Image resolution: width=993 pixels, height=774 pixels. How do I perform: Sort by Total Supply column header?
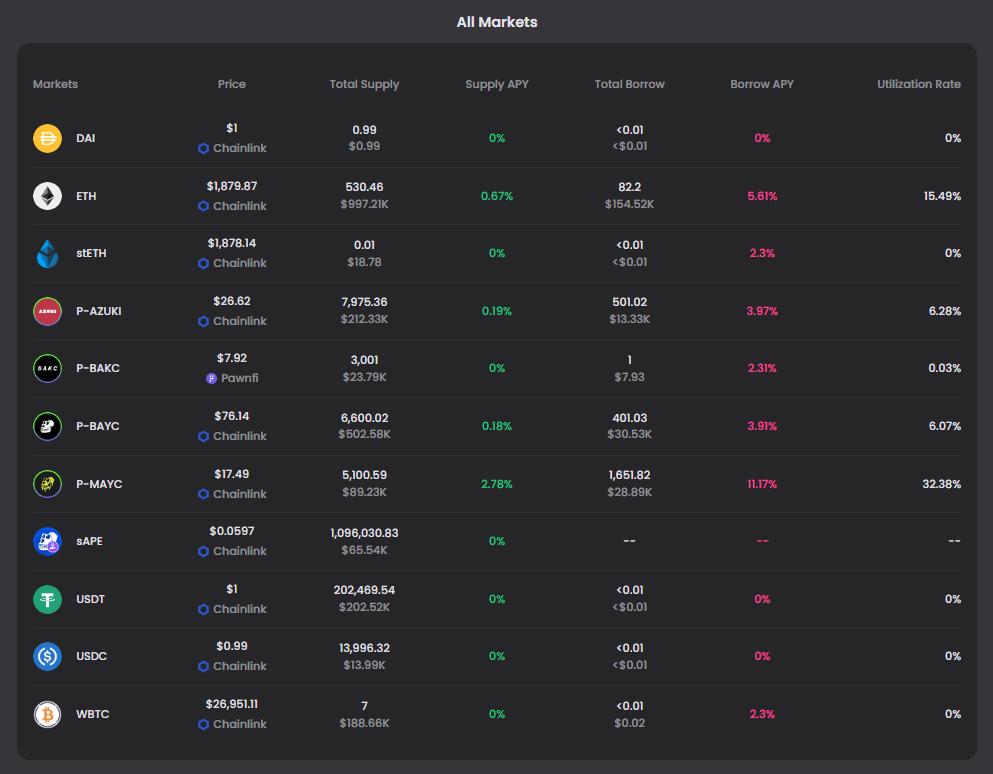pyautogui.click(x=364, y=84)
